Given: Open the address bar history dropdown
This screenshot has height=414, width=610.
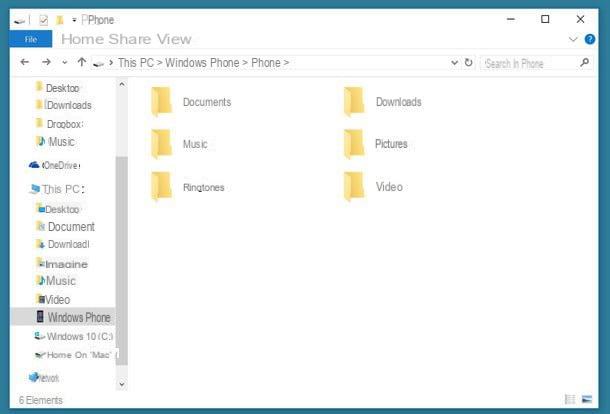Looking at the screenshot, I should point(454,63).
